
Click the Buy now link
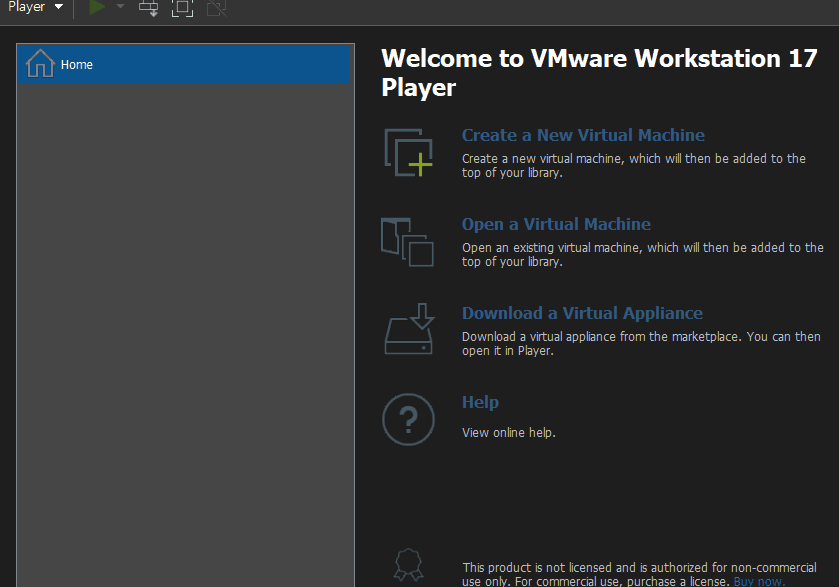(x=759, y=581)
